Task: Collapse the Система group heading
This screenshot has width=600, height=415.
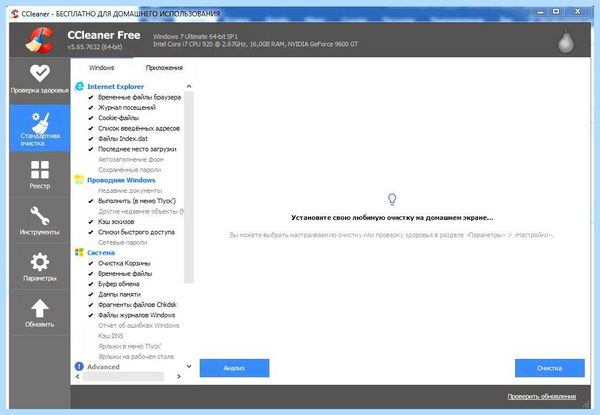Action: pyautogui.click(x=101, y=252)
